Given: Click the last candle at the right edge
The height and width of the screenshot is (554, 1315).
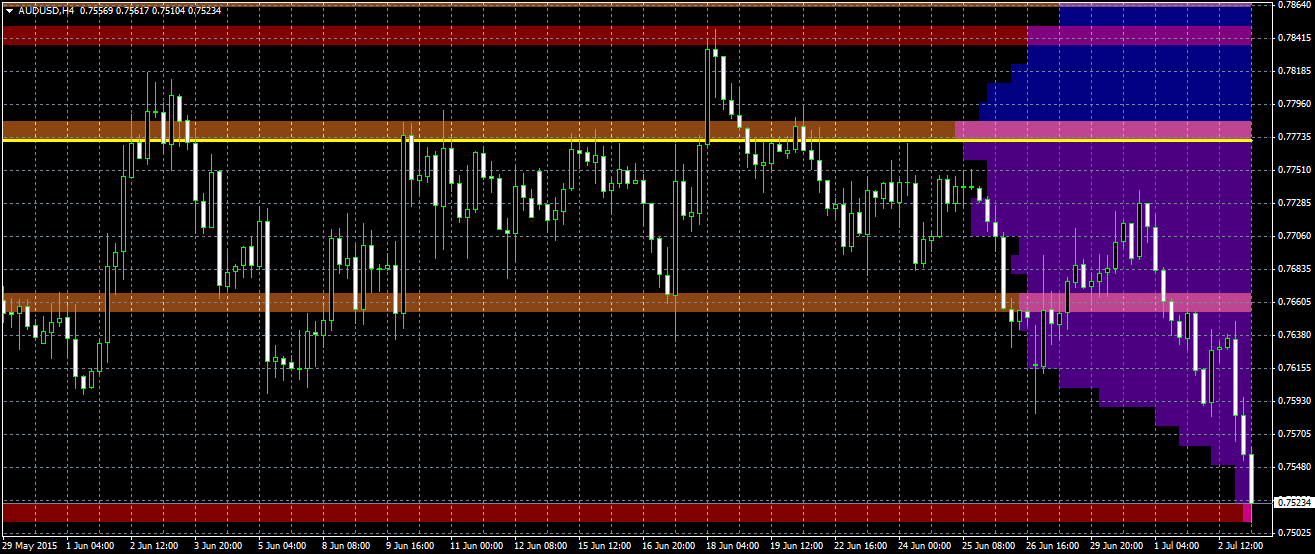Looking at the screenshot, I should pyautogui.click(x=1251, y=478).
